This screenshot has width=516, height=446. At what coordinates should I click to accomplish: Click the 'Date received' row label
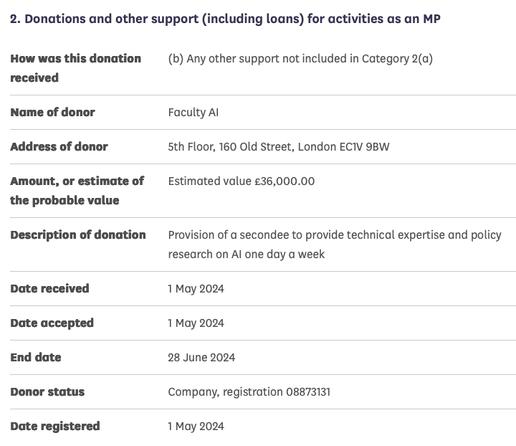click(x=50, y=289)
